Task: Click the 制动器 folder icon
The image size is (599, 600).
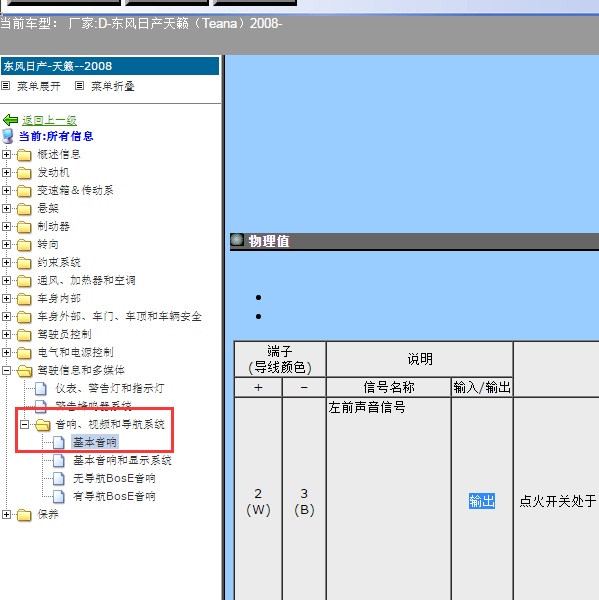Action: pos(24,227)
